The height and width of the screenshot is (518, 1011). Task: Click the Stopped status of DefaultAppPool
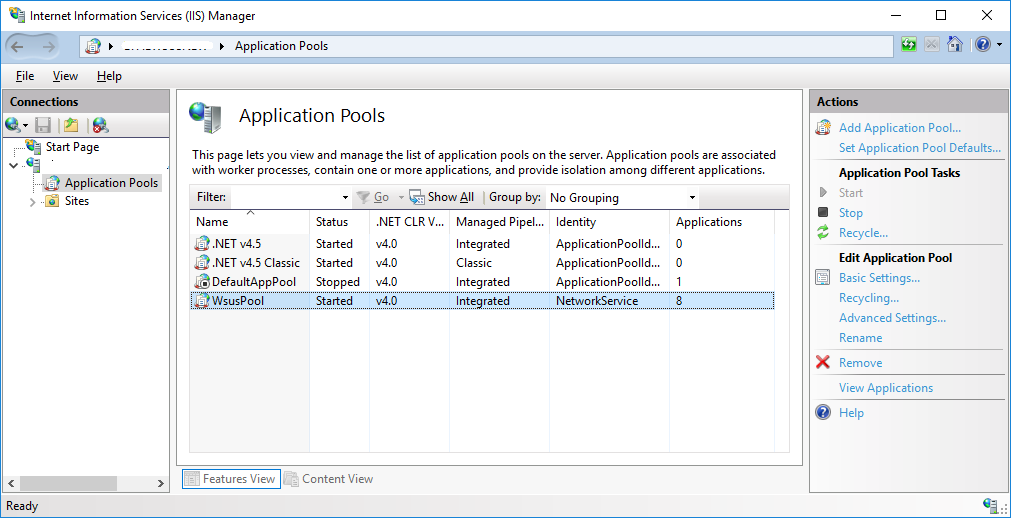[338, 282]
